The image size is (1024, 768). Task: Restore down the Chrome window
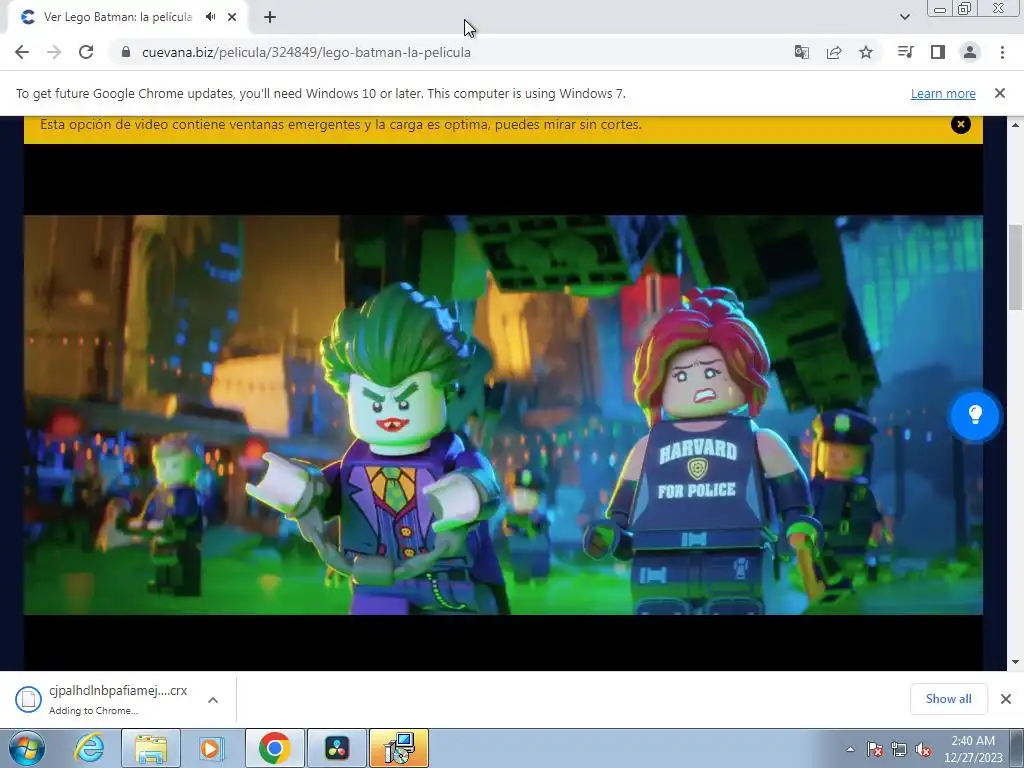tap(964, 8)
